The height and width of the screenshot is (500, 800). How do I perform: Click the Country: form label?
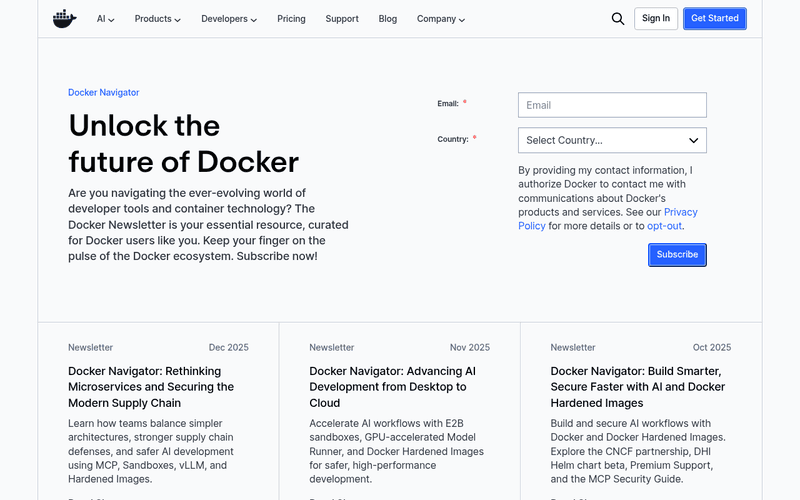coord(453,139)
